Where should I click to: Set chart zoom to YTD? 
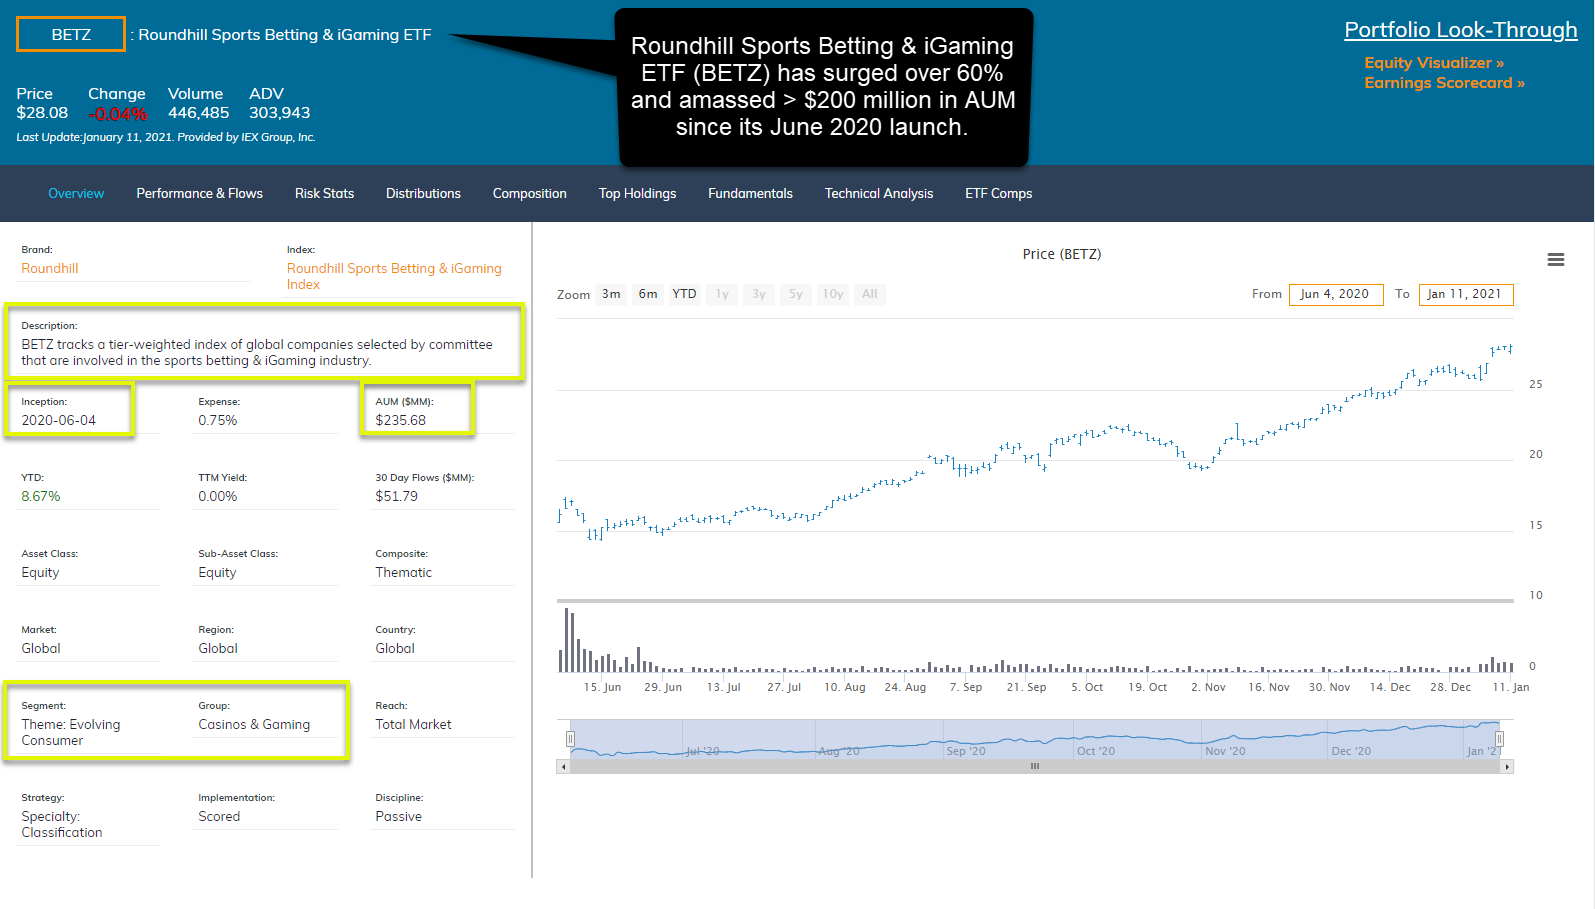pyautogui.click(x=684, y=294)
